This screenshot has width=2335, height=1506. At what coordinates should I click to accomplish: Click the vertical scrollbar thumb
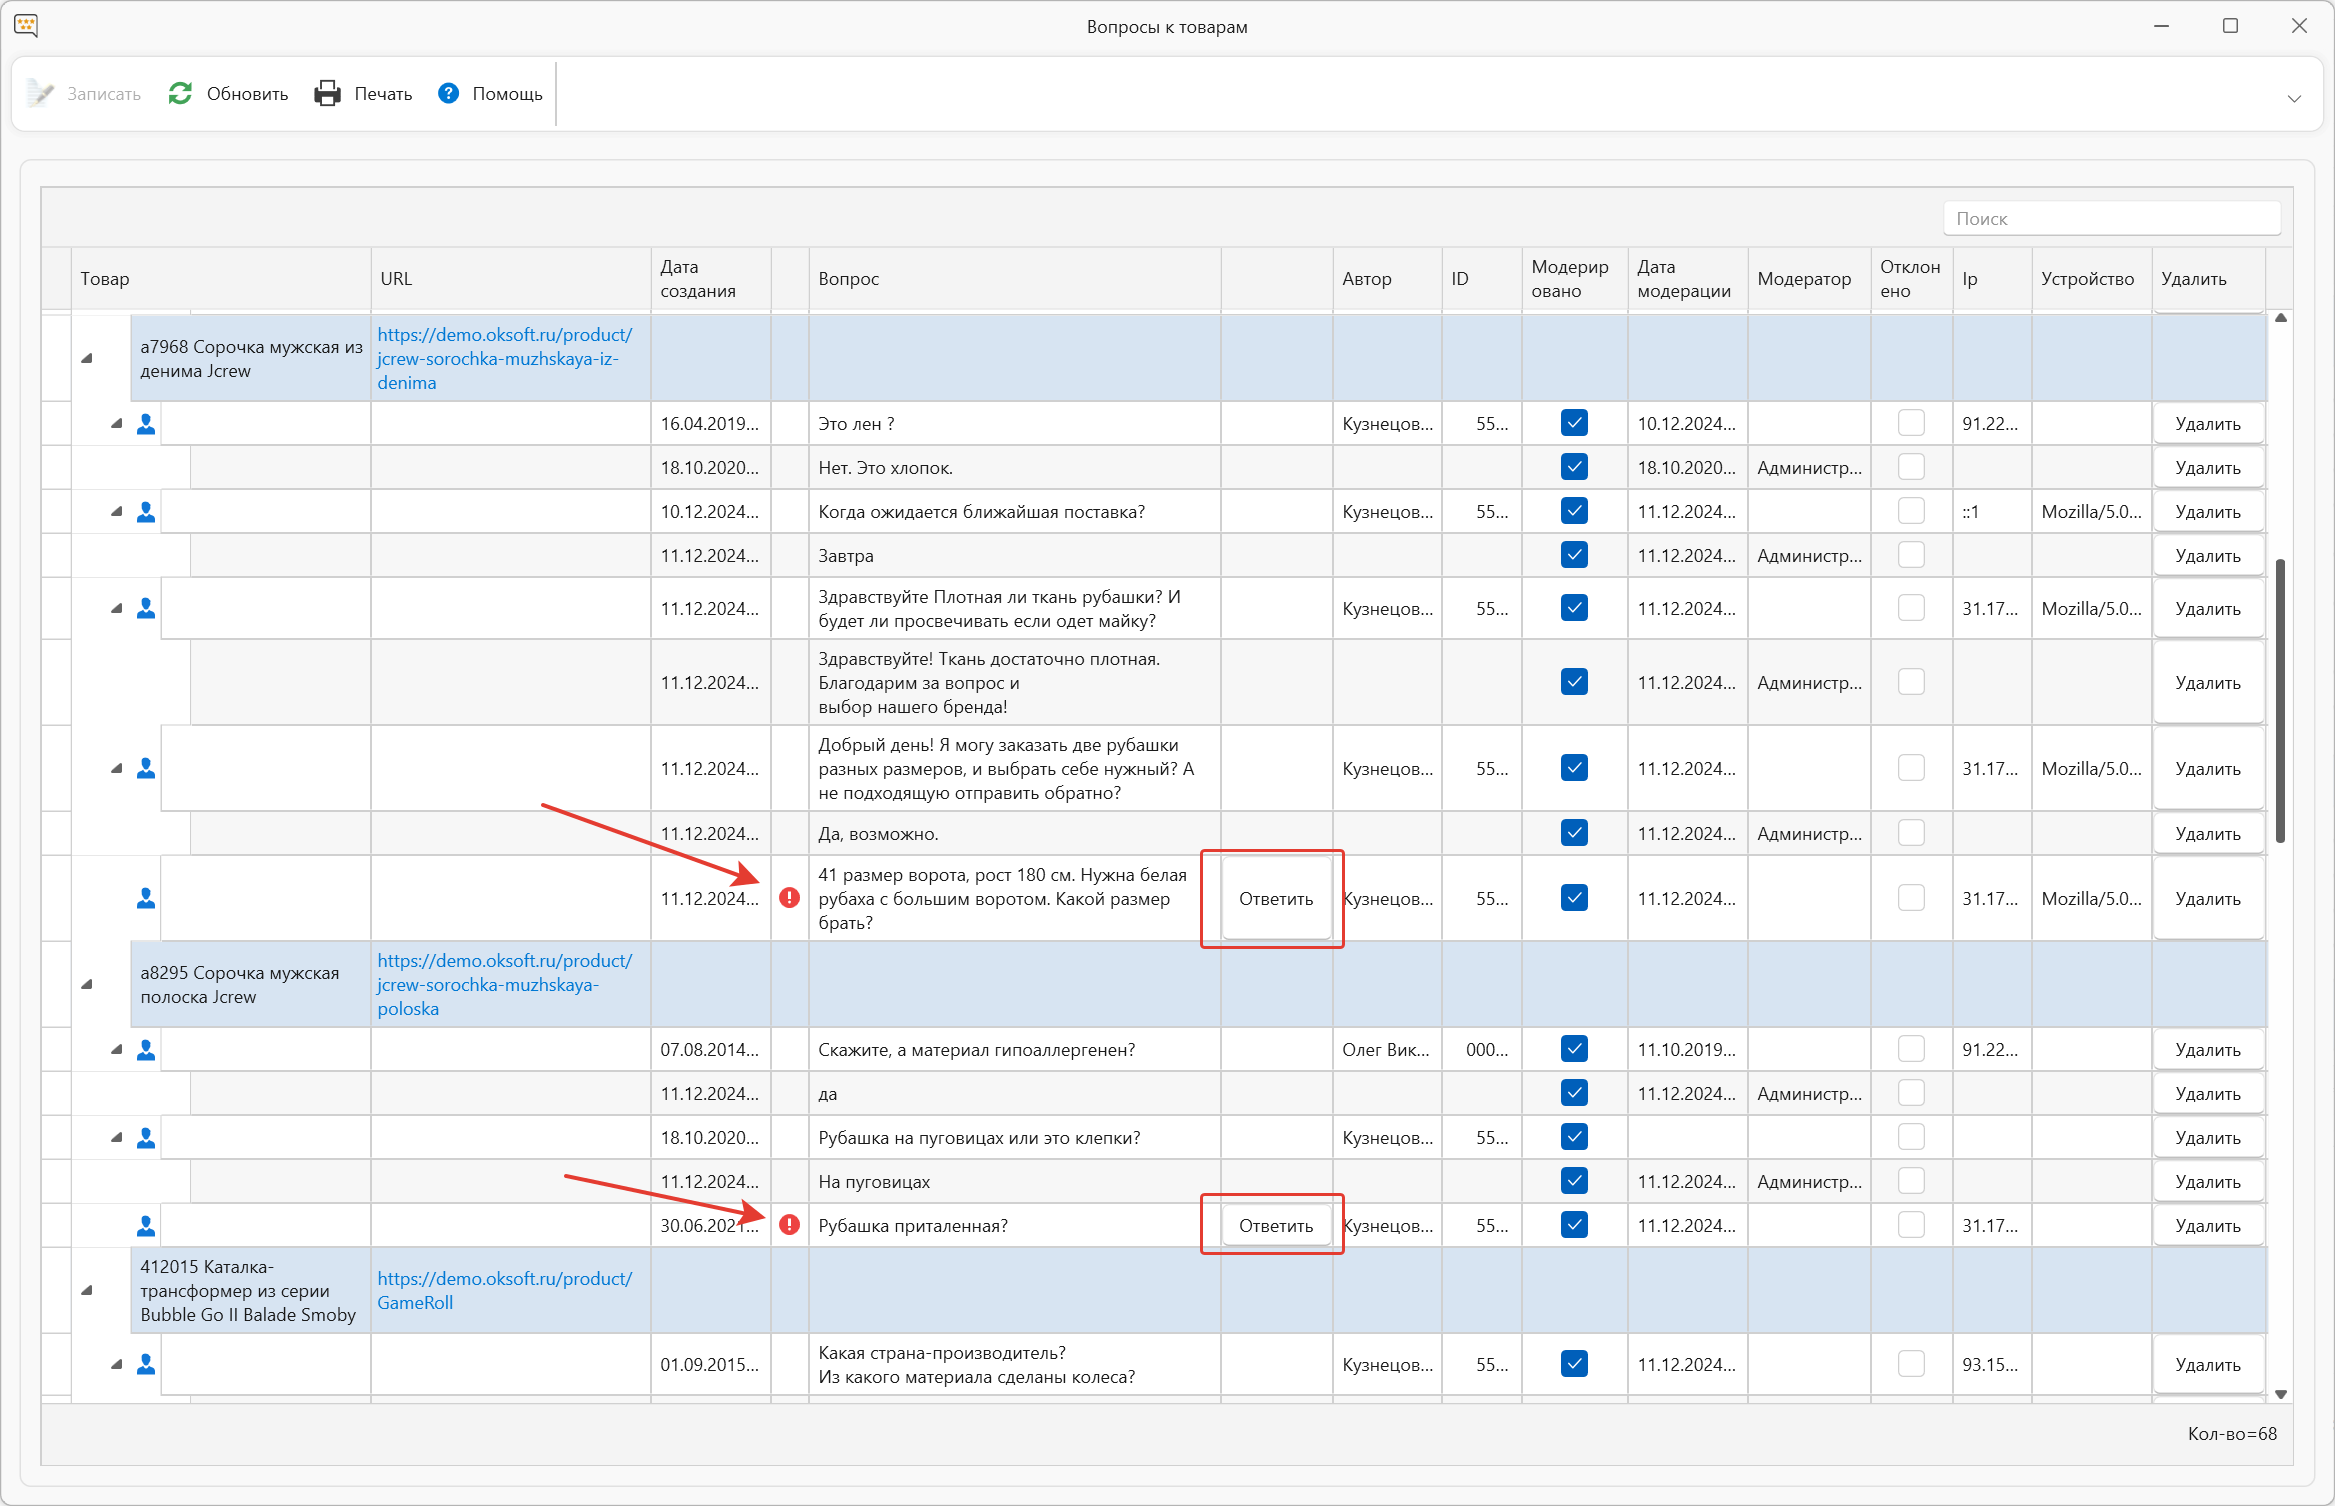[x=2281, y=700]
